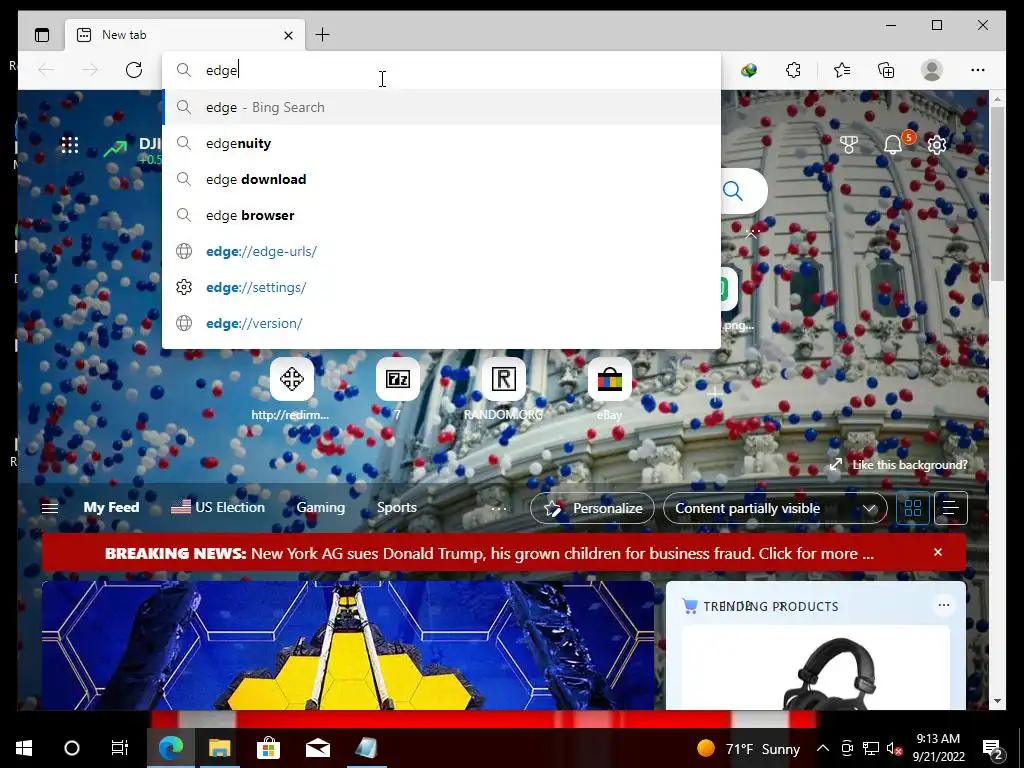Open Action Center notifications icon
This screenshot has height=768, width=1024.
[993, 748]
